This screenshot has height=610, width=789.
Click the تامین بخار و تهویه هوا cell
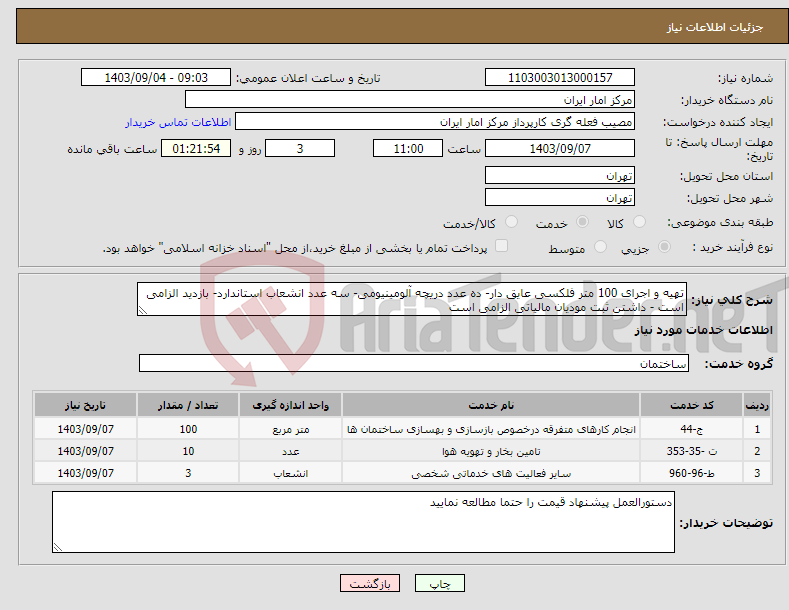pos(491,451)
